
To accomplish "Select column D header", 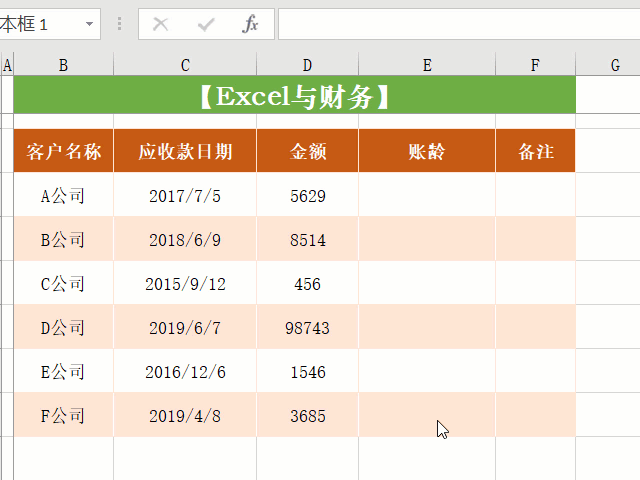I will coord(307,64).
